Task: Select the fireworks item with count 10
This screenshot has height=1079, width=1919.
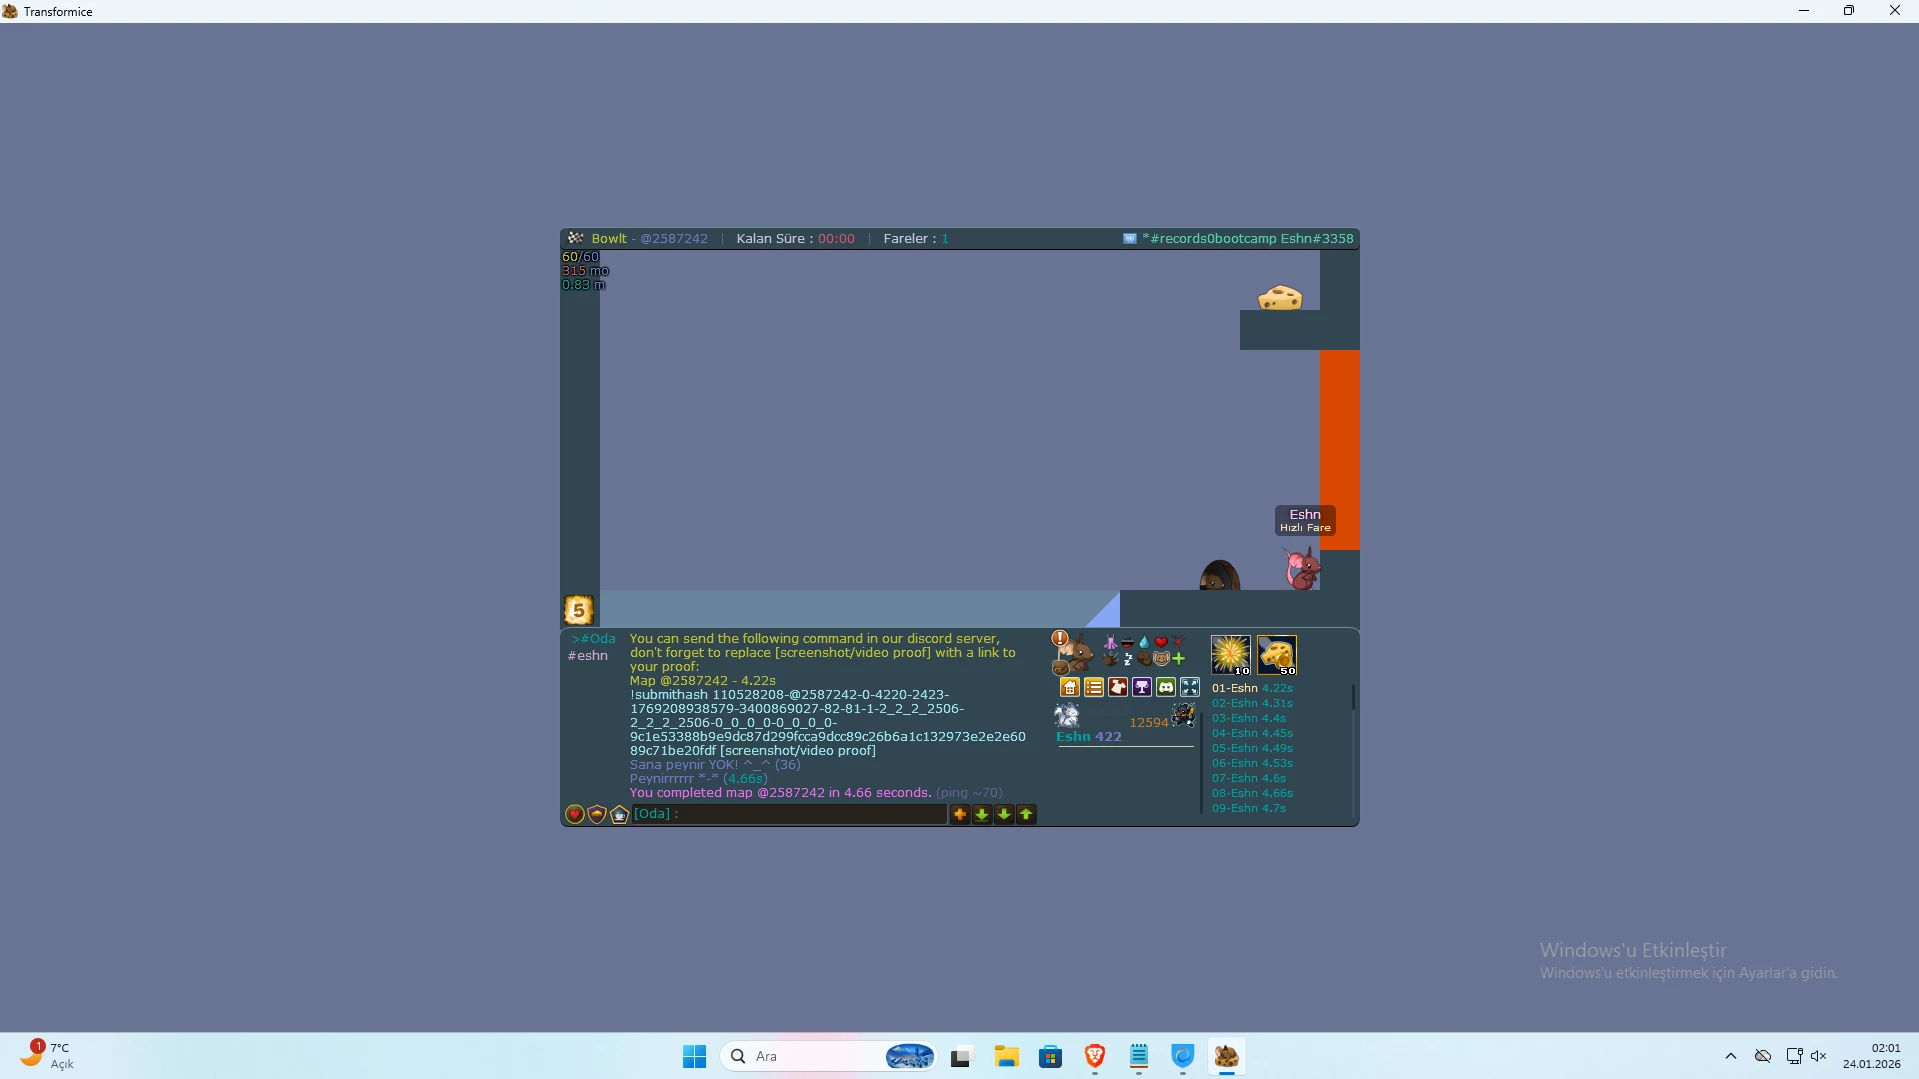Action: click(1231, 655)
